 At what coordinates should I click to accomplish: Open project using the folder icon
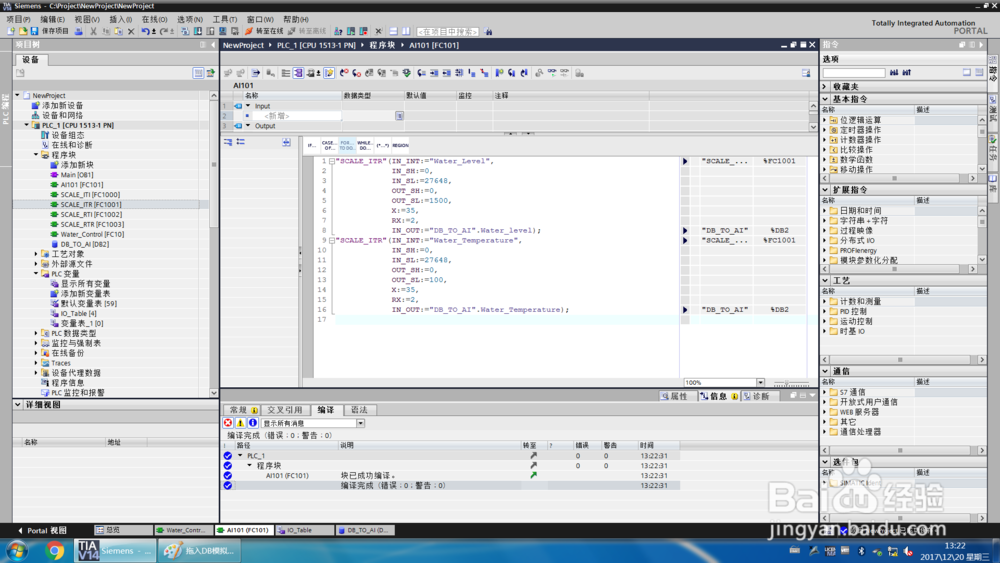point(23,31)
